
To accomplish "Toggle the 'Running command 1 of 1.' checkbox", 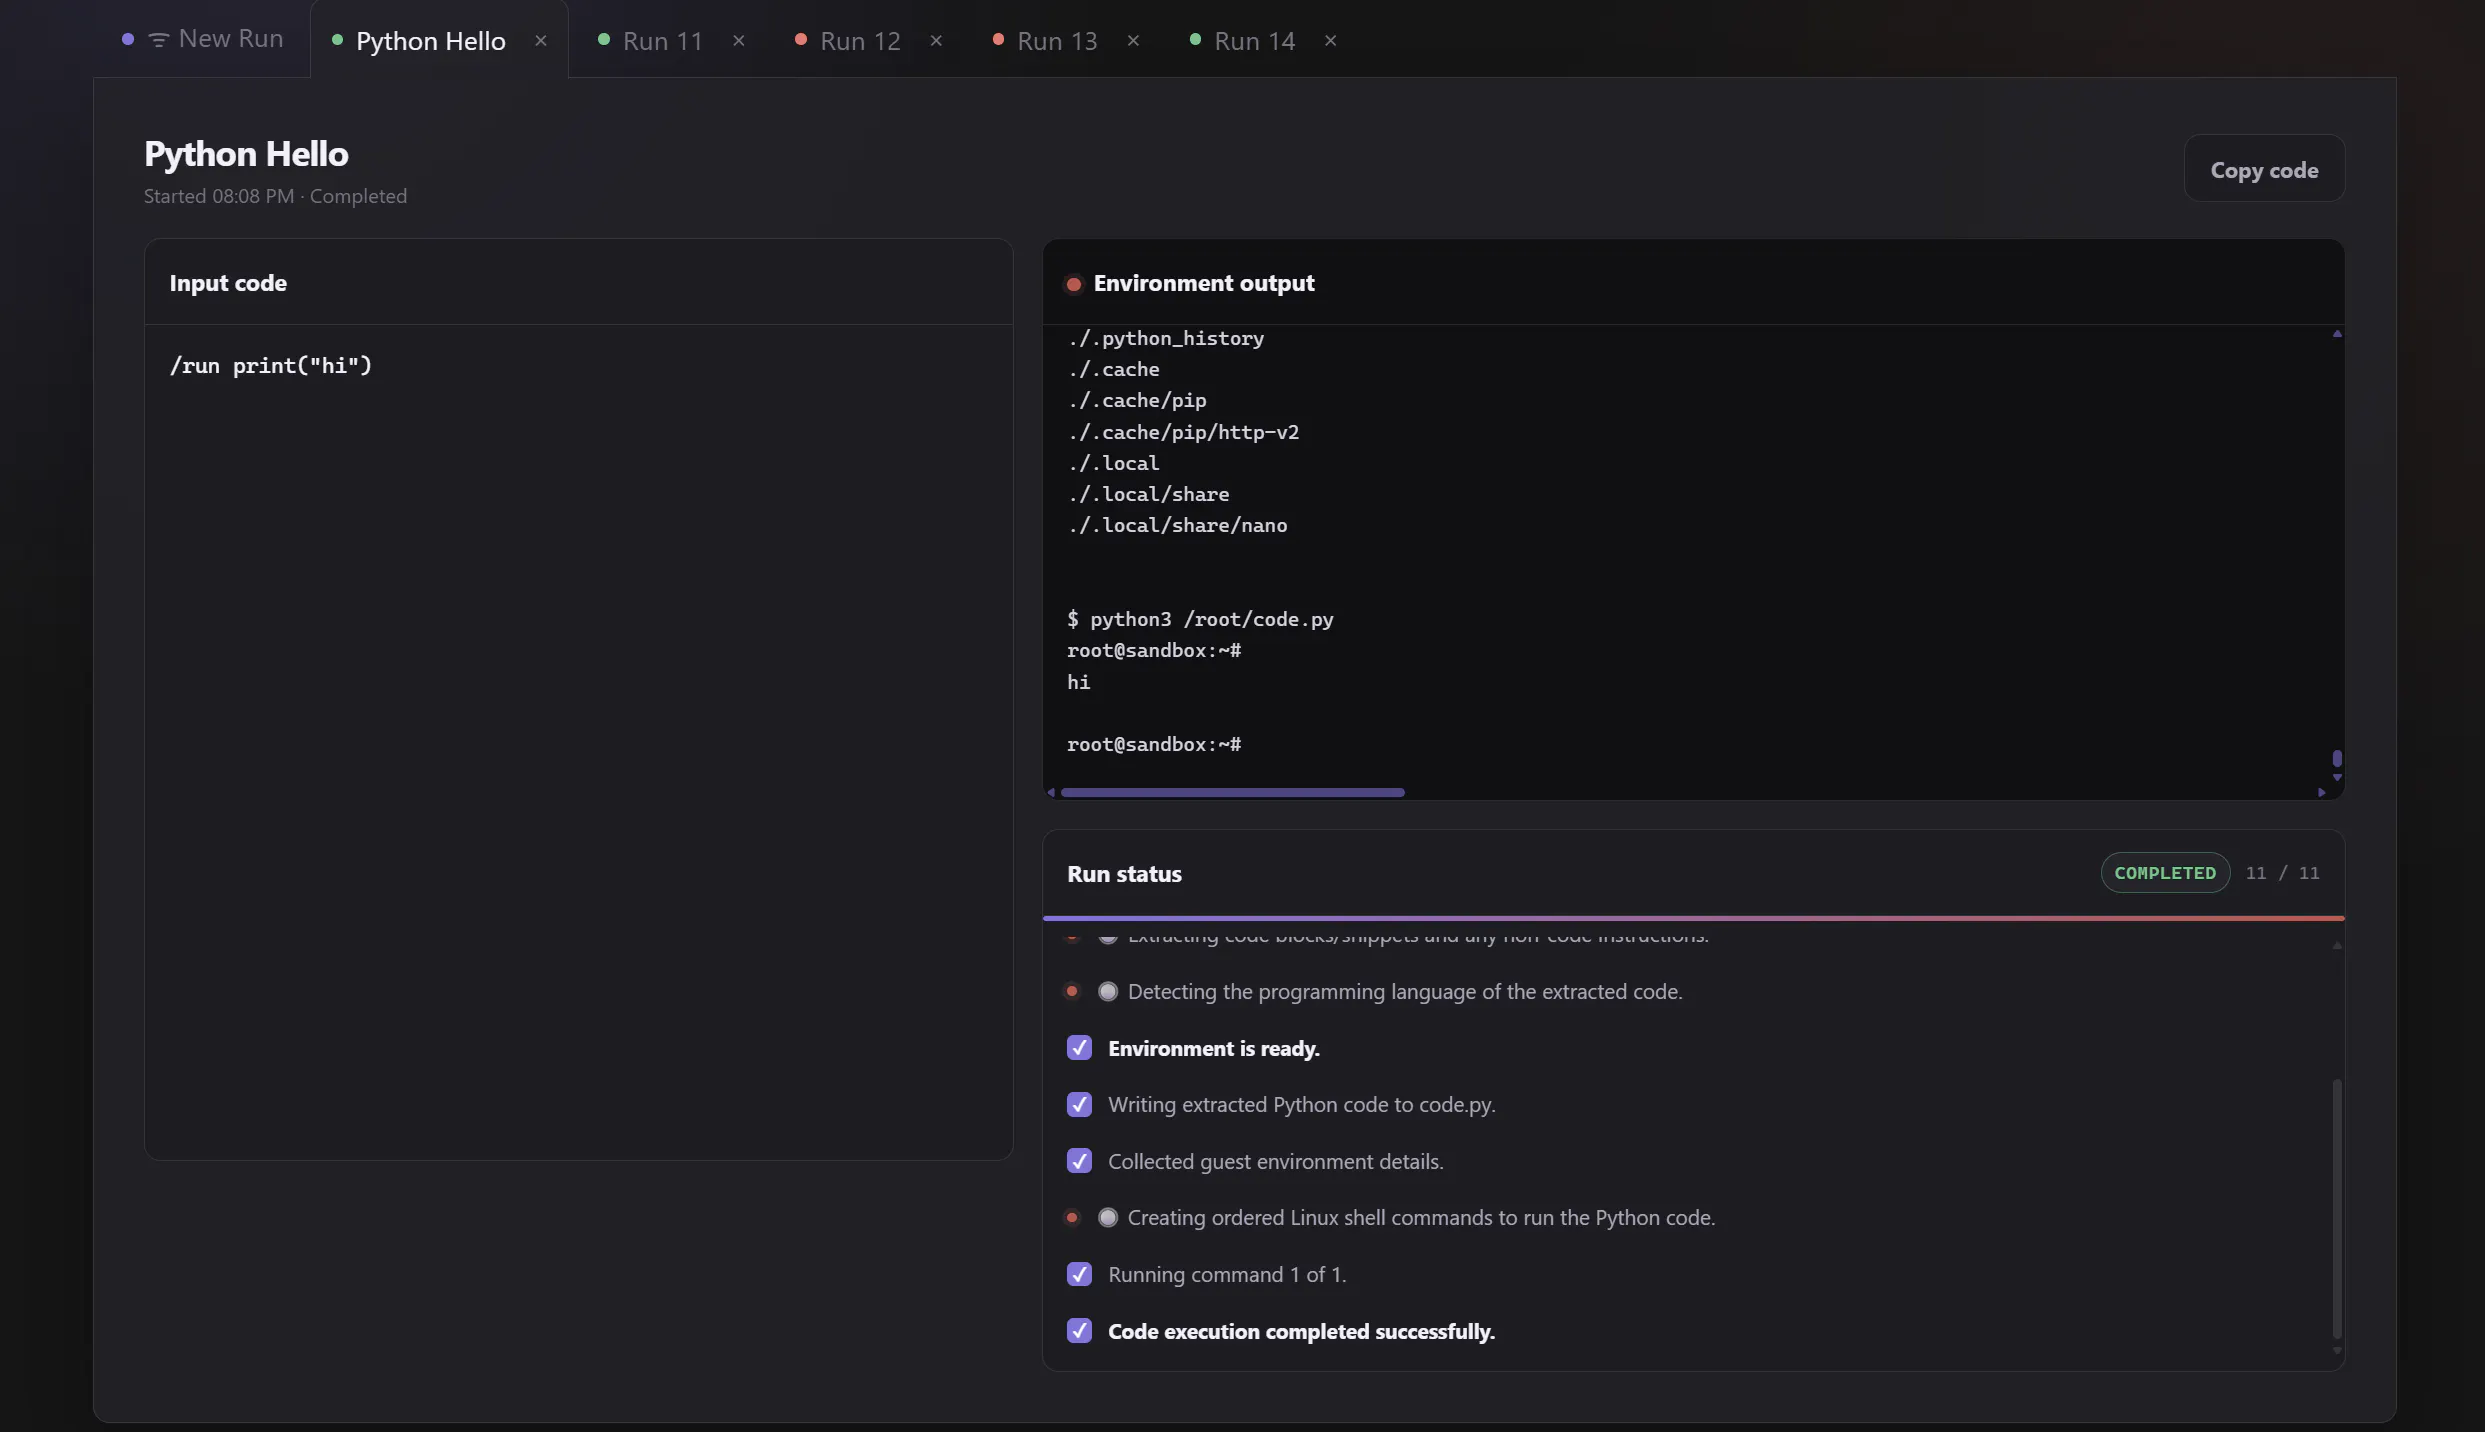I will [x=1079, y=1275].
